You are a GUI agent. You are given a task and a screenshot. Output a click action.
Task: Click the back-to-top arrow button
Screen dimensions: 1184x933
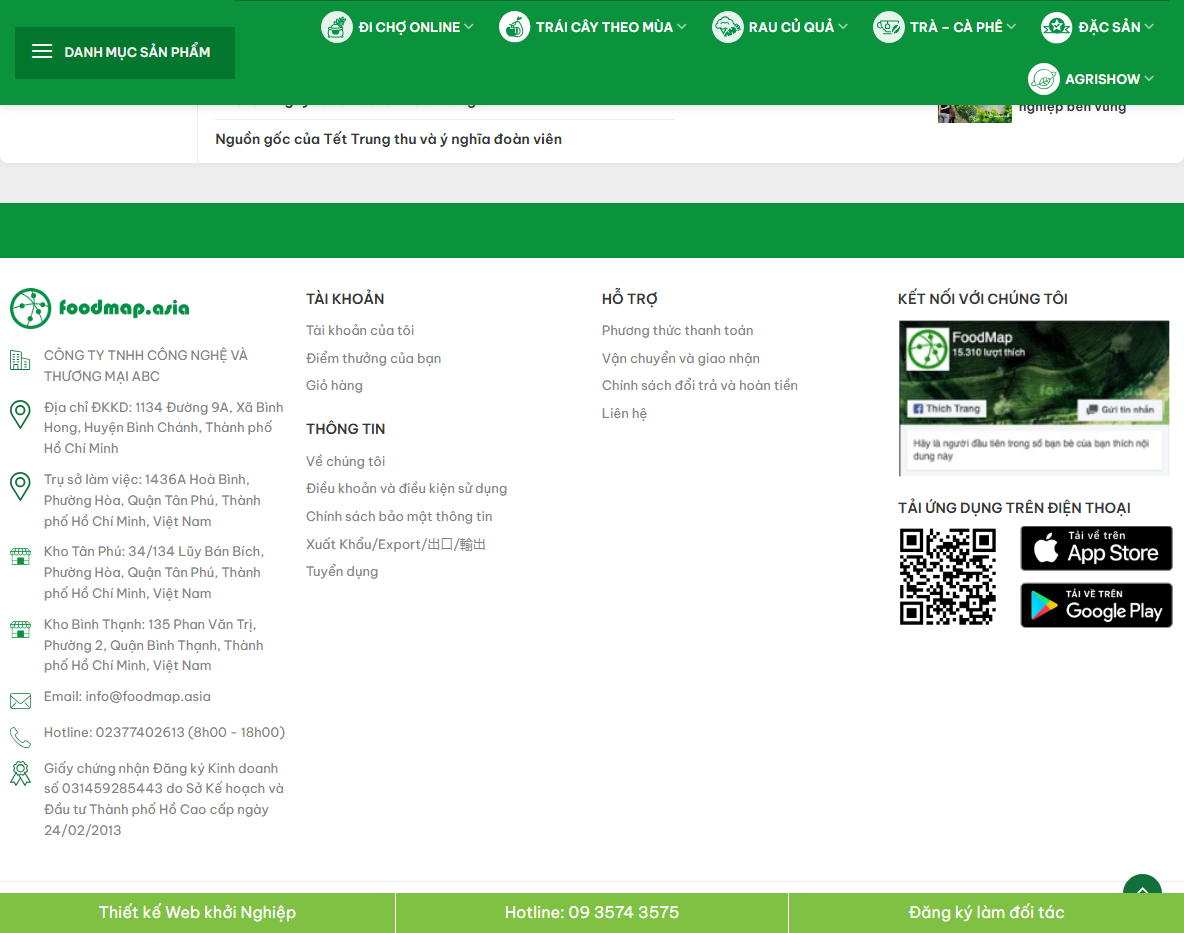point(1142,890)
